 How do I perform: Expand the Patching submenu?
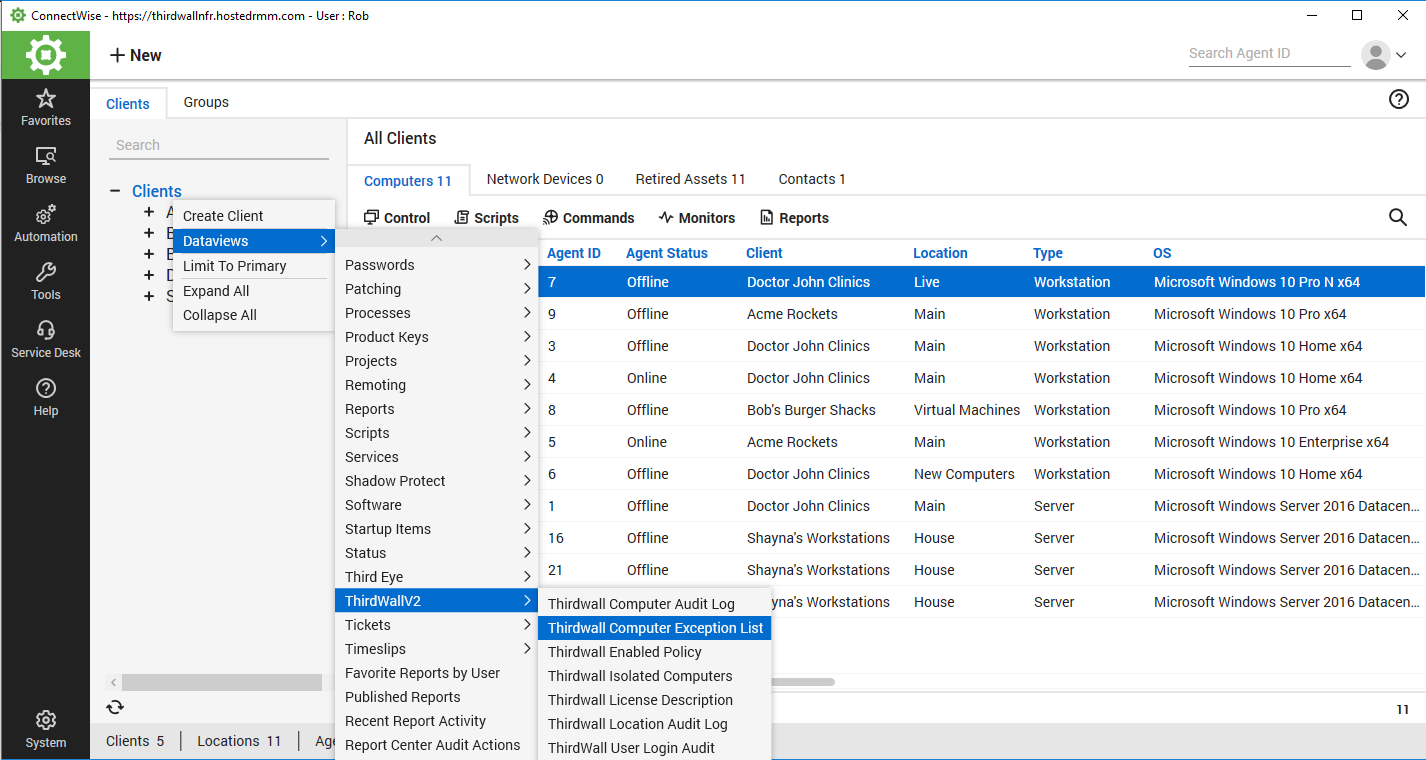(437, 289)
